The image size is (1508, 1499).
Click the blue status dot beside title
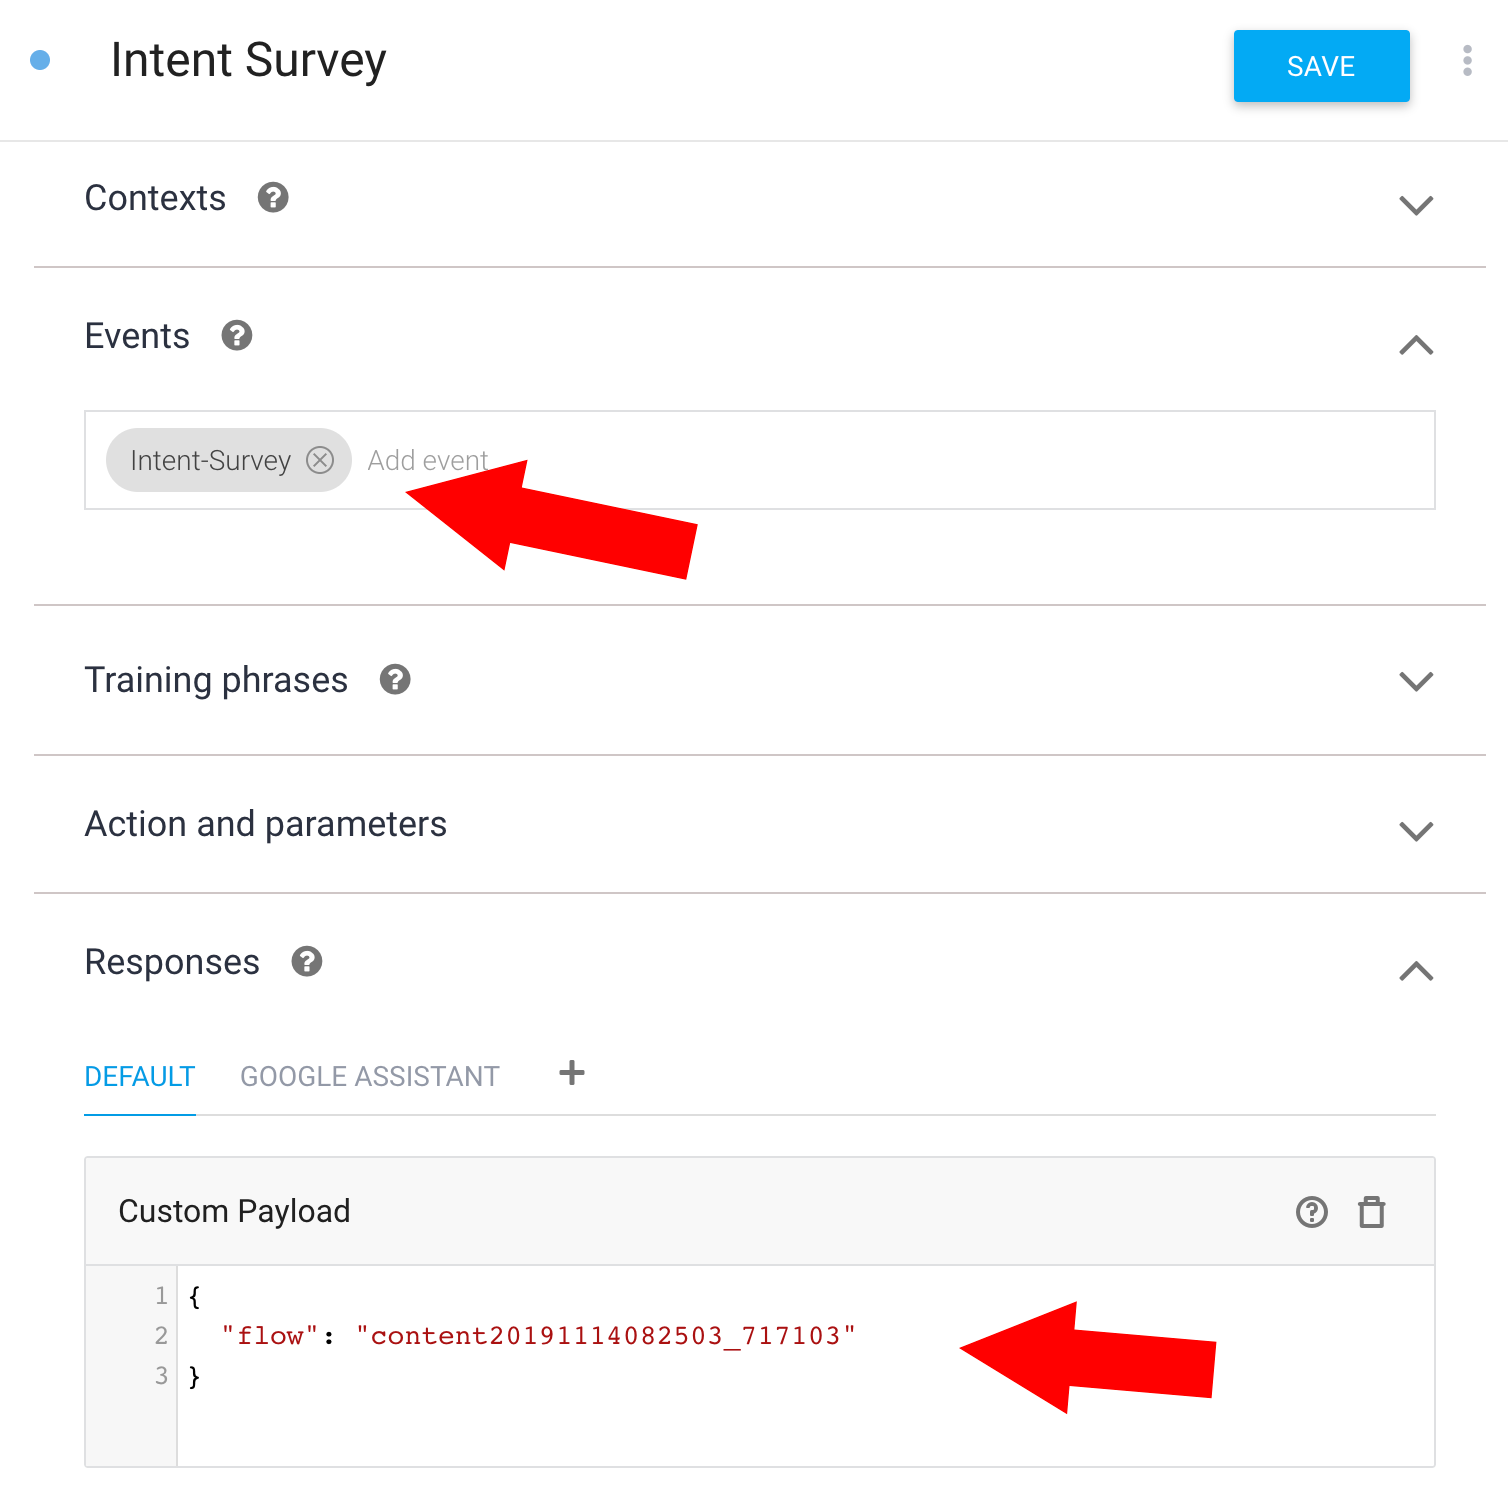[x=40, y=60]
